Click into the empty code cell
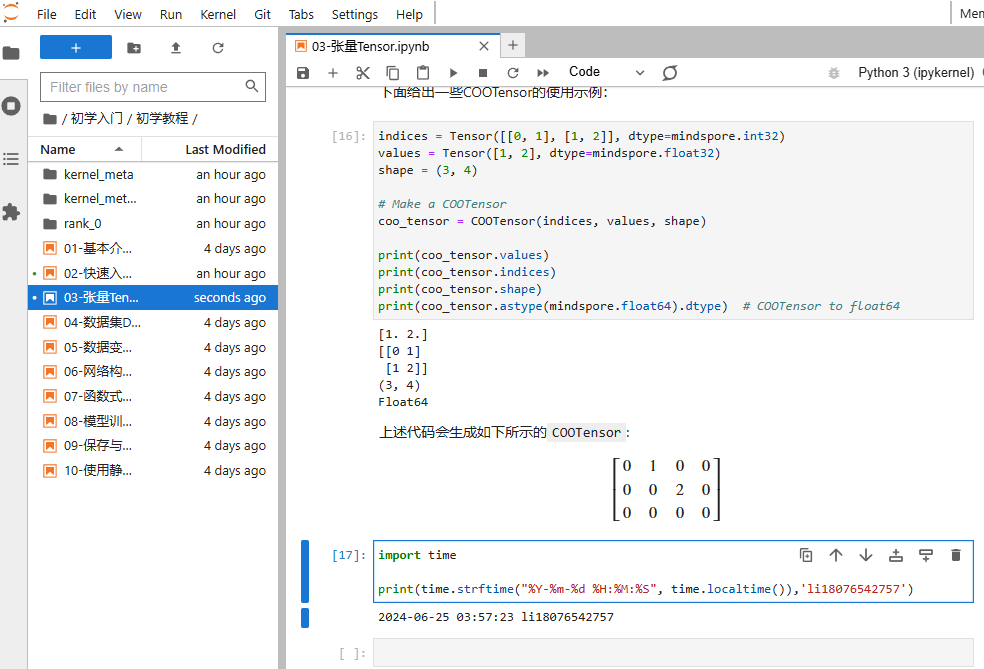Screen dimensions: 984x669 tap(673, 653)
